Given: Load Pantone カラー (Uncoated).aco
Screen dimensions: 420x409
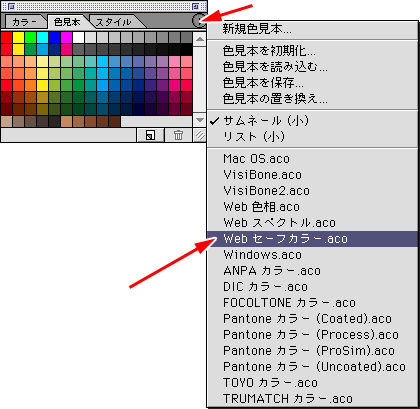Looking at the screenshot, I should (x=312, y=367).
